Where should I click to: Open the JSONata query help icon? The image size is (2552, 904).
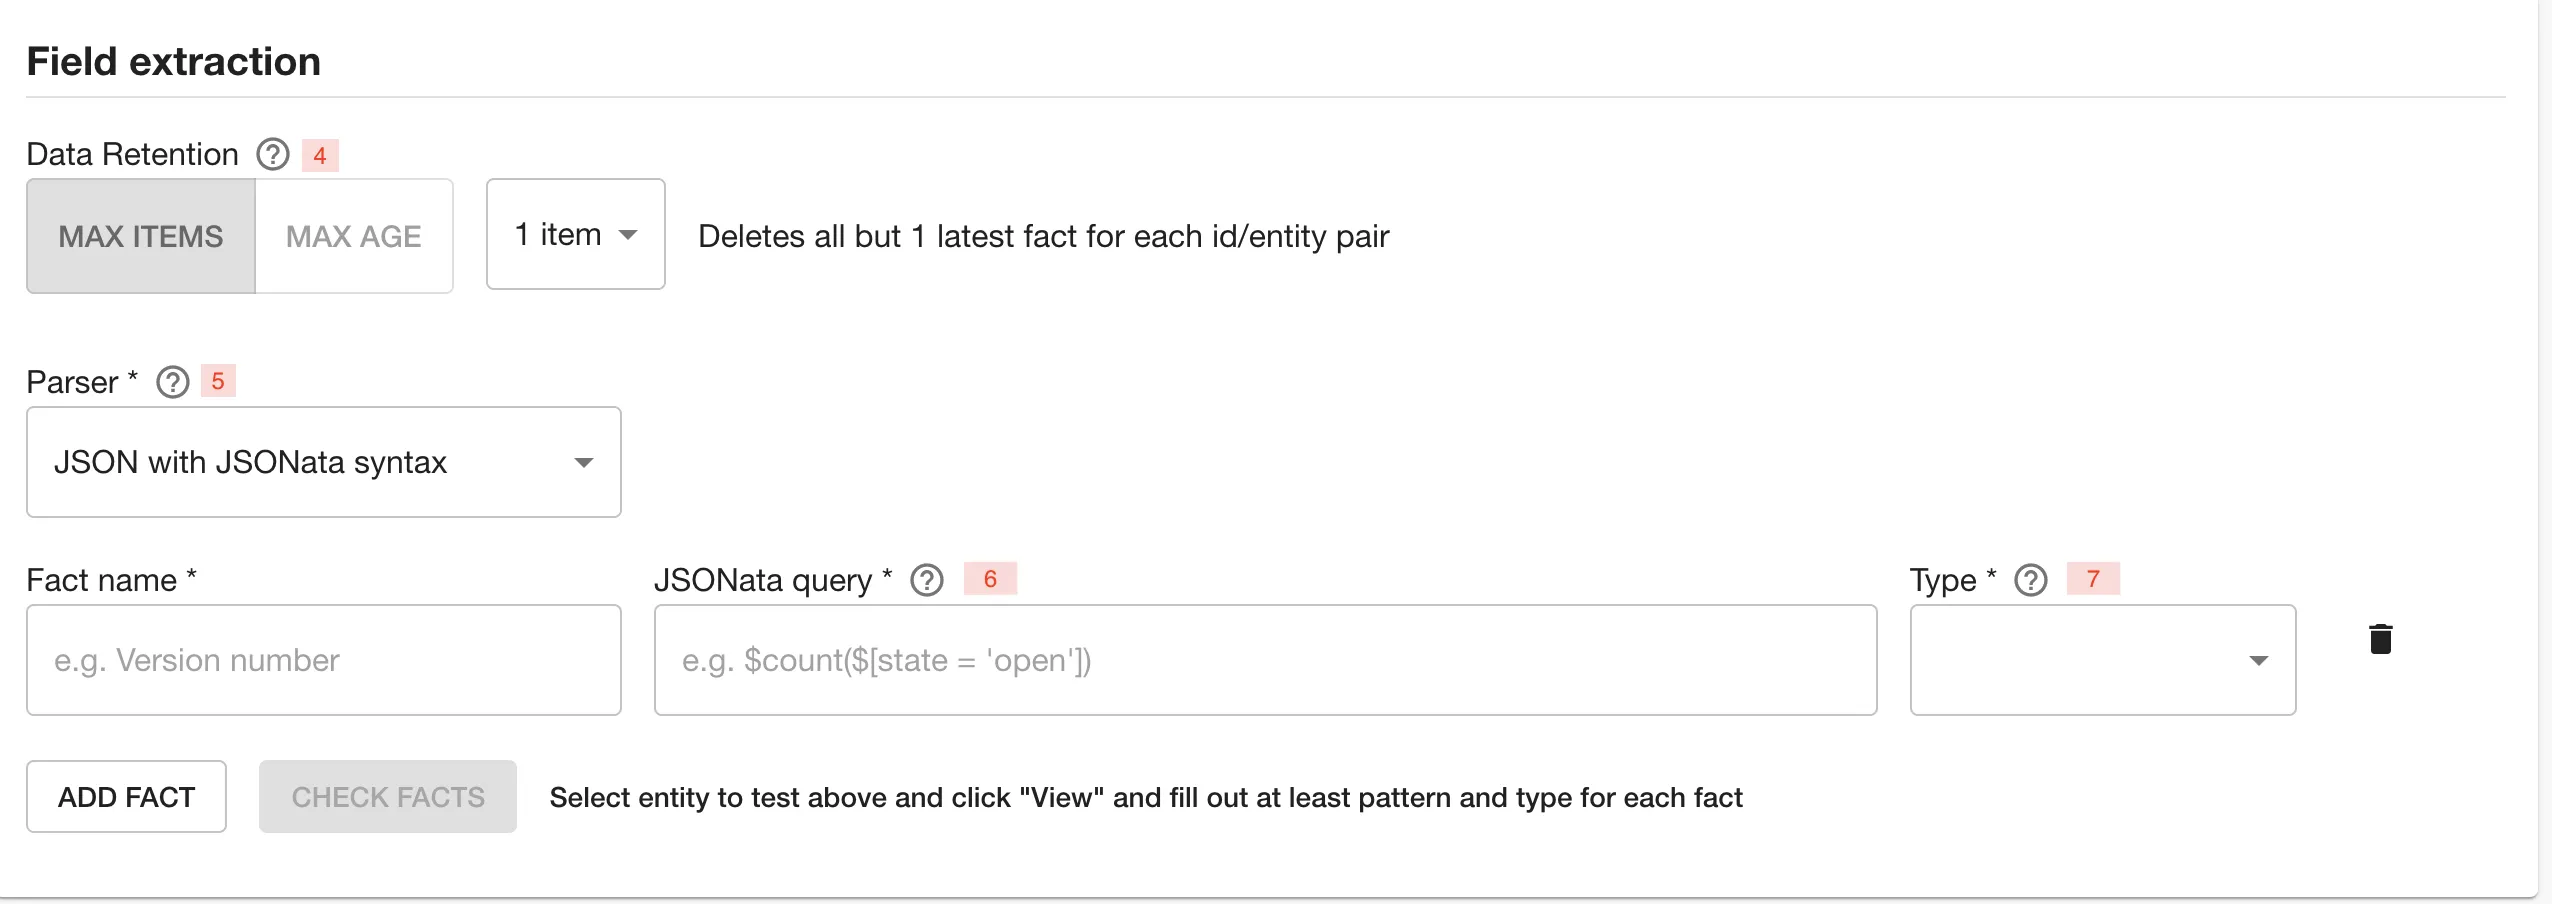[927, 580]
